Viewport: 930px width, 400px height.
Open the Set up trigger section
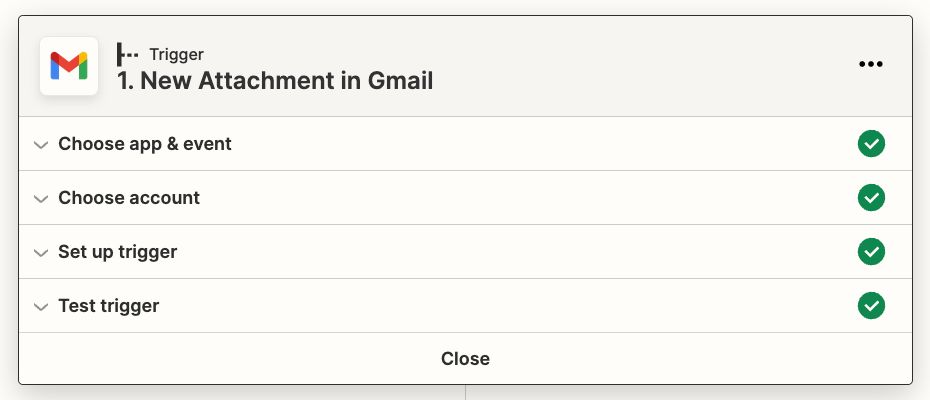(x=466, y=252)
